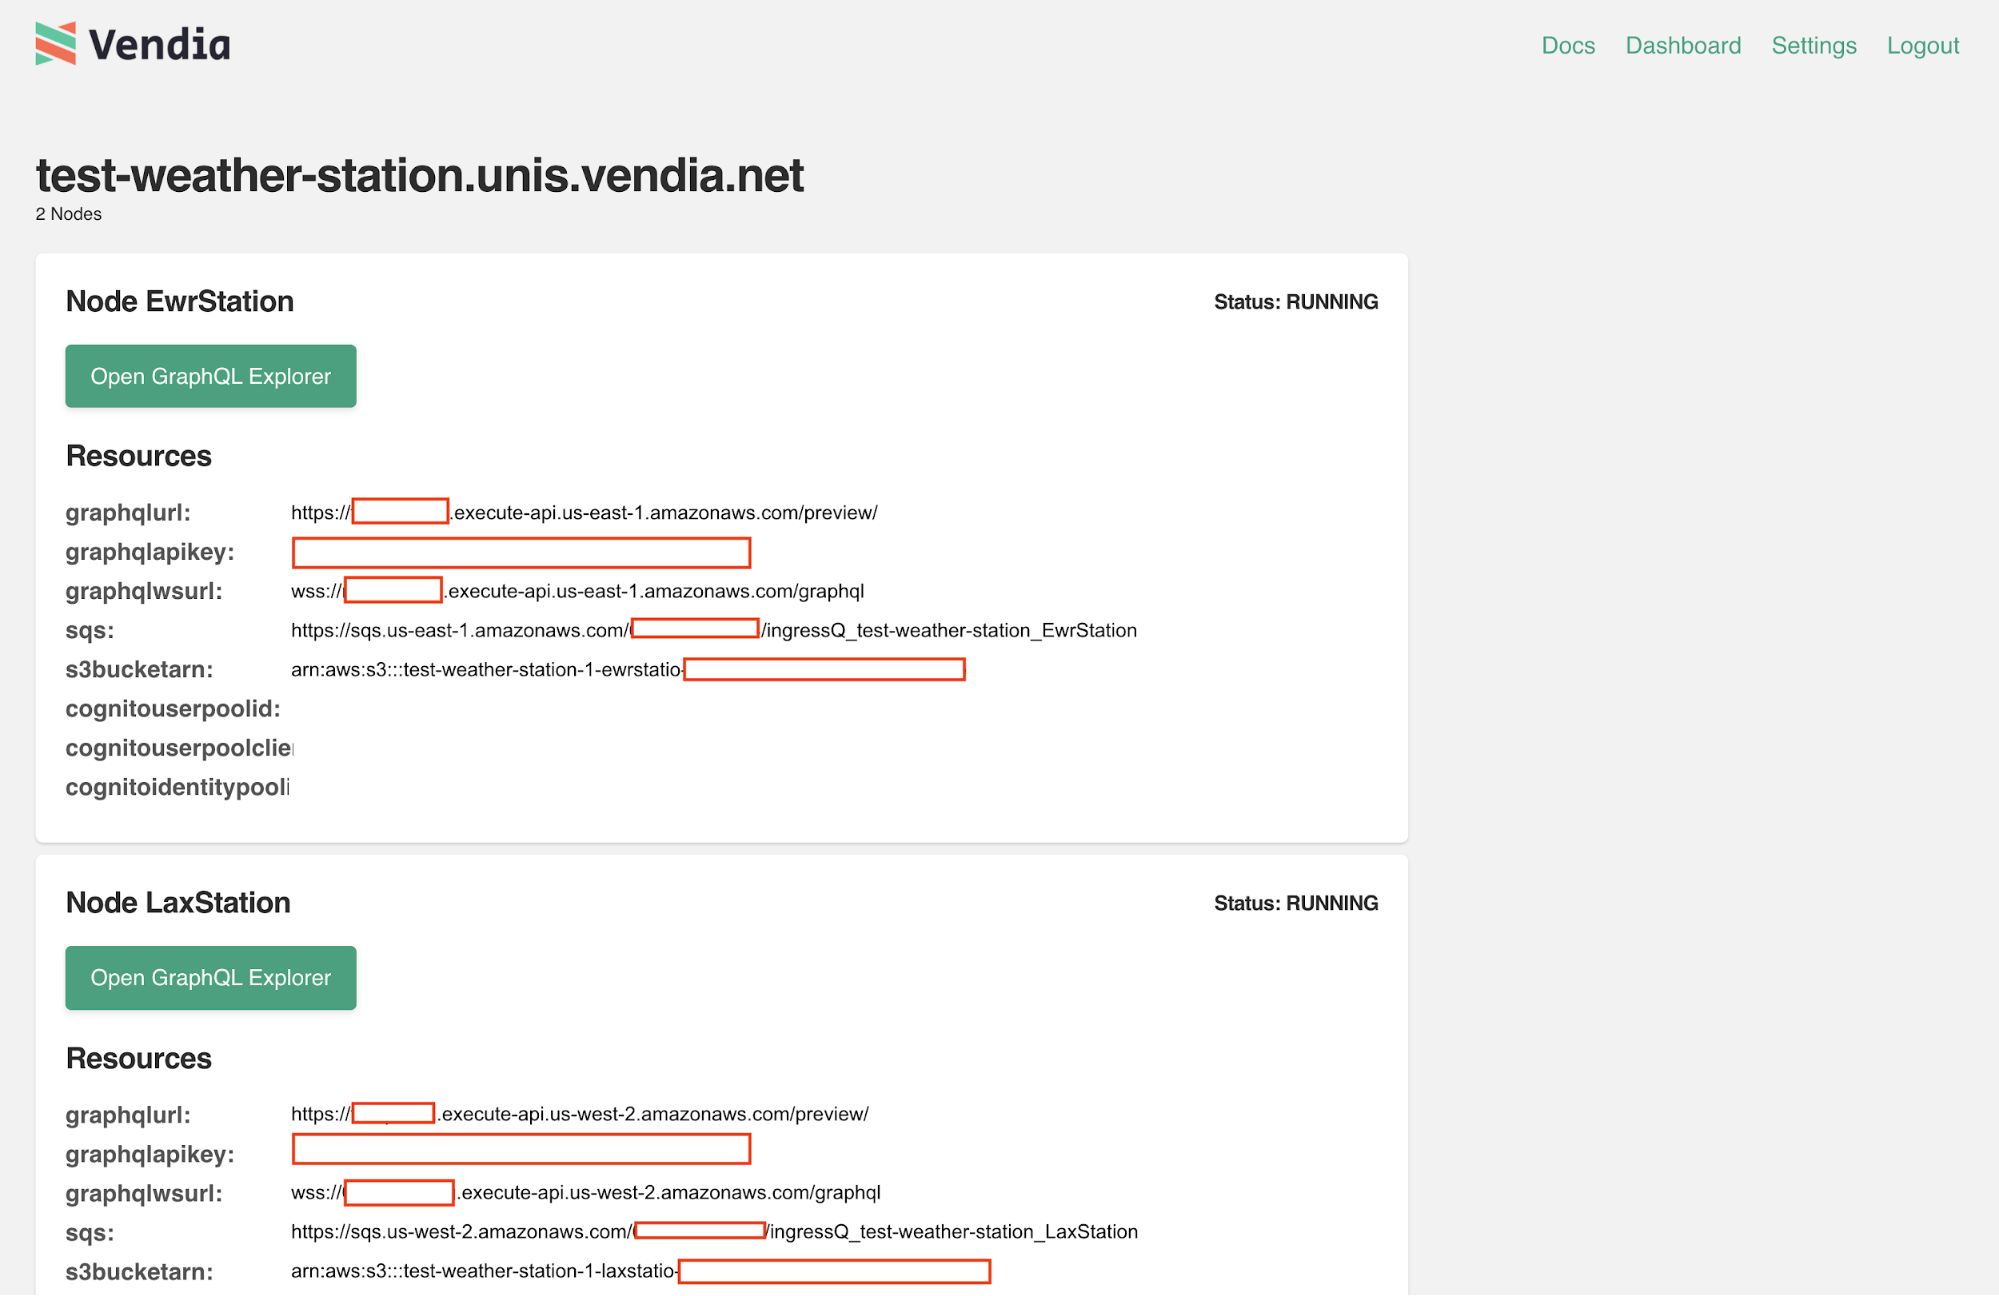
Task: Click the LaxStation sqs URL value
Action: [x=715, y=1232]
